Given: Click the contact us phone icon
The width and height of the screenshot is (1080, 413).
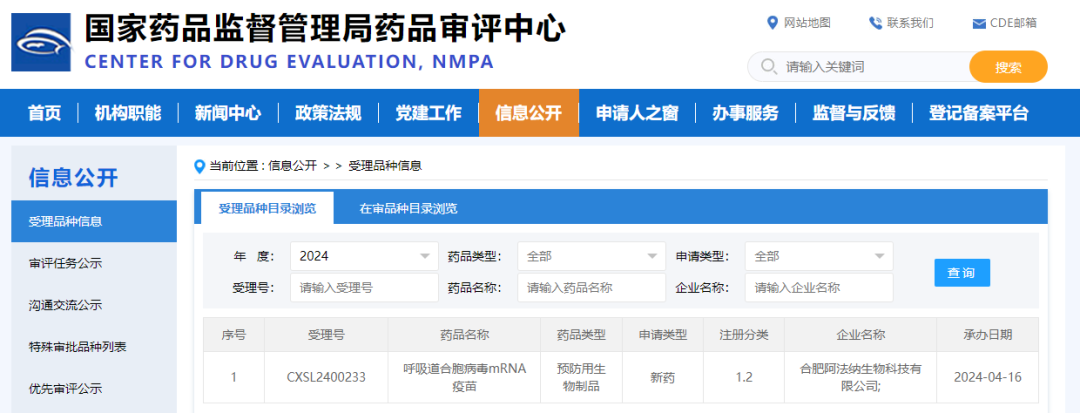Looking at the screenshot, I should [x=875, y=23].
